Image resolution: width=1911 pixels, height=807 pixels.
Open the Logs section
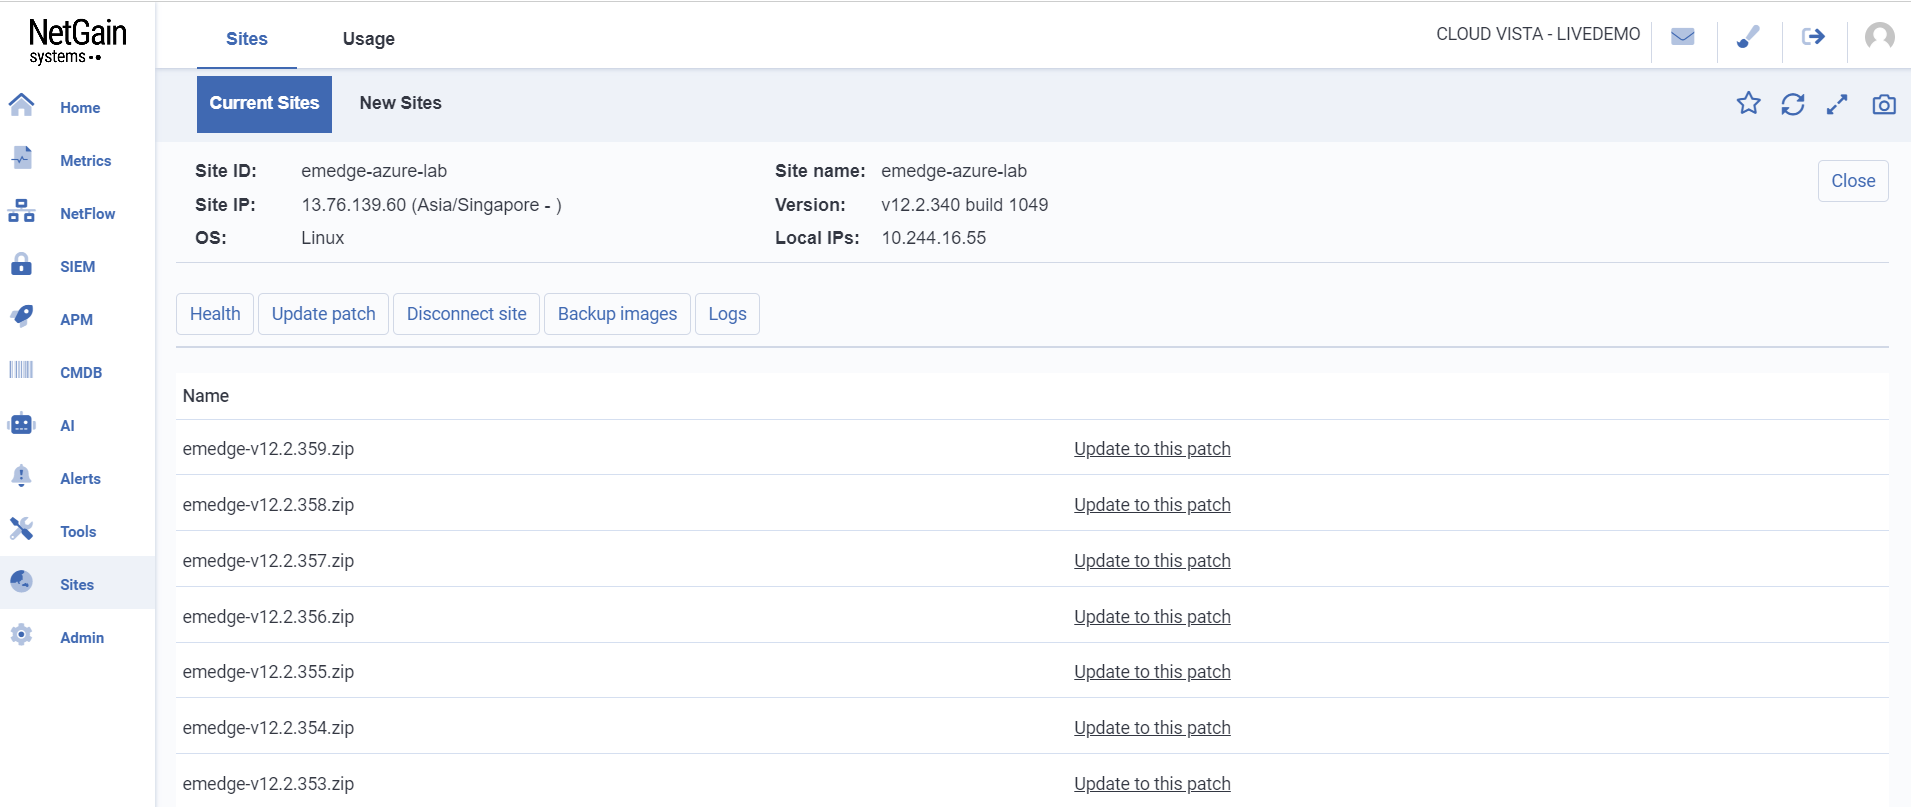click(x=728, y=314)
